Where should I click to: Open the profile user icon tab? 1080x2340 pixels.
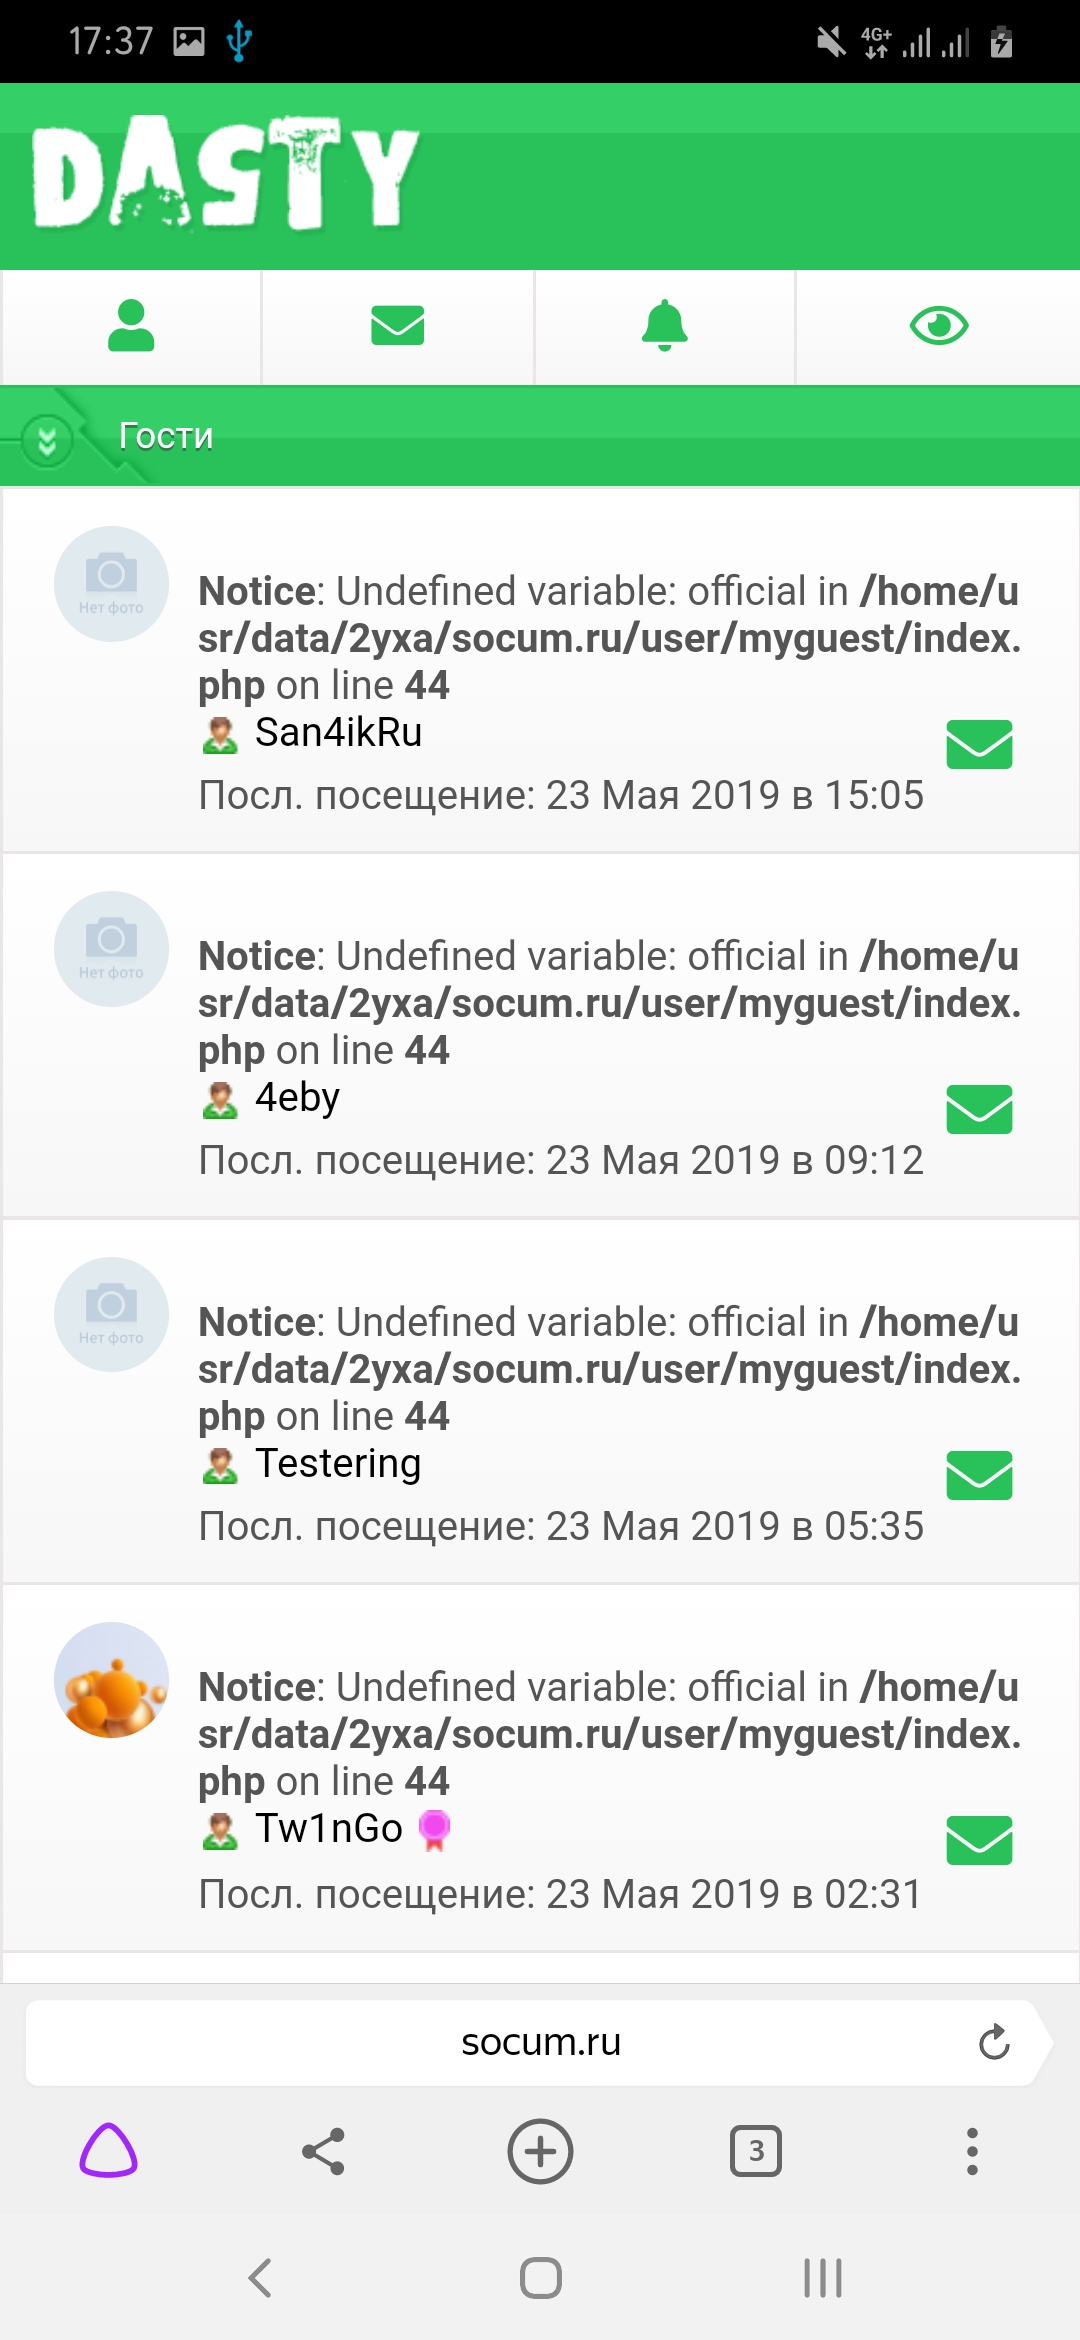[x=131, y=326]
